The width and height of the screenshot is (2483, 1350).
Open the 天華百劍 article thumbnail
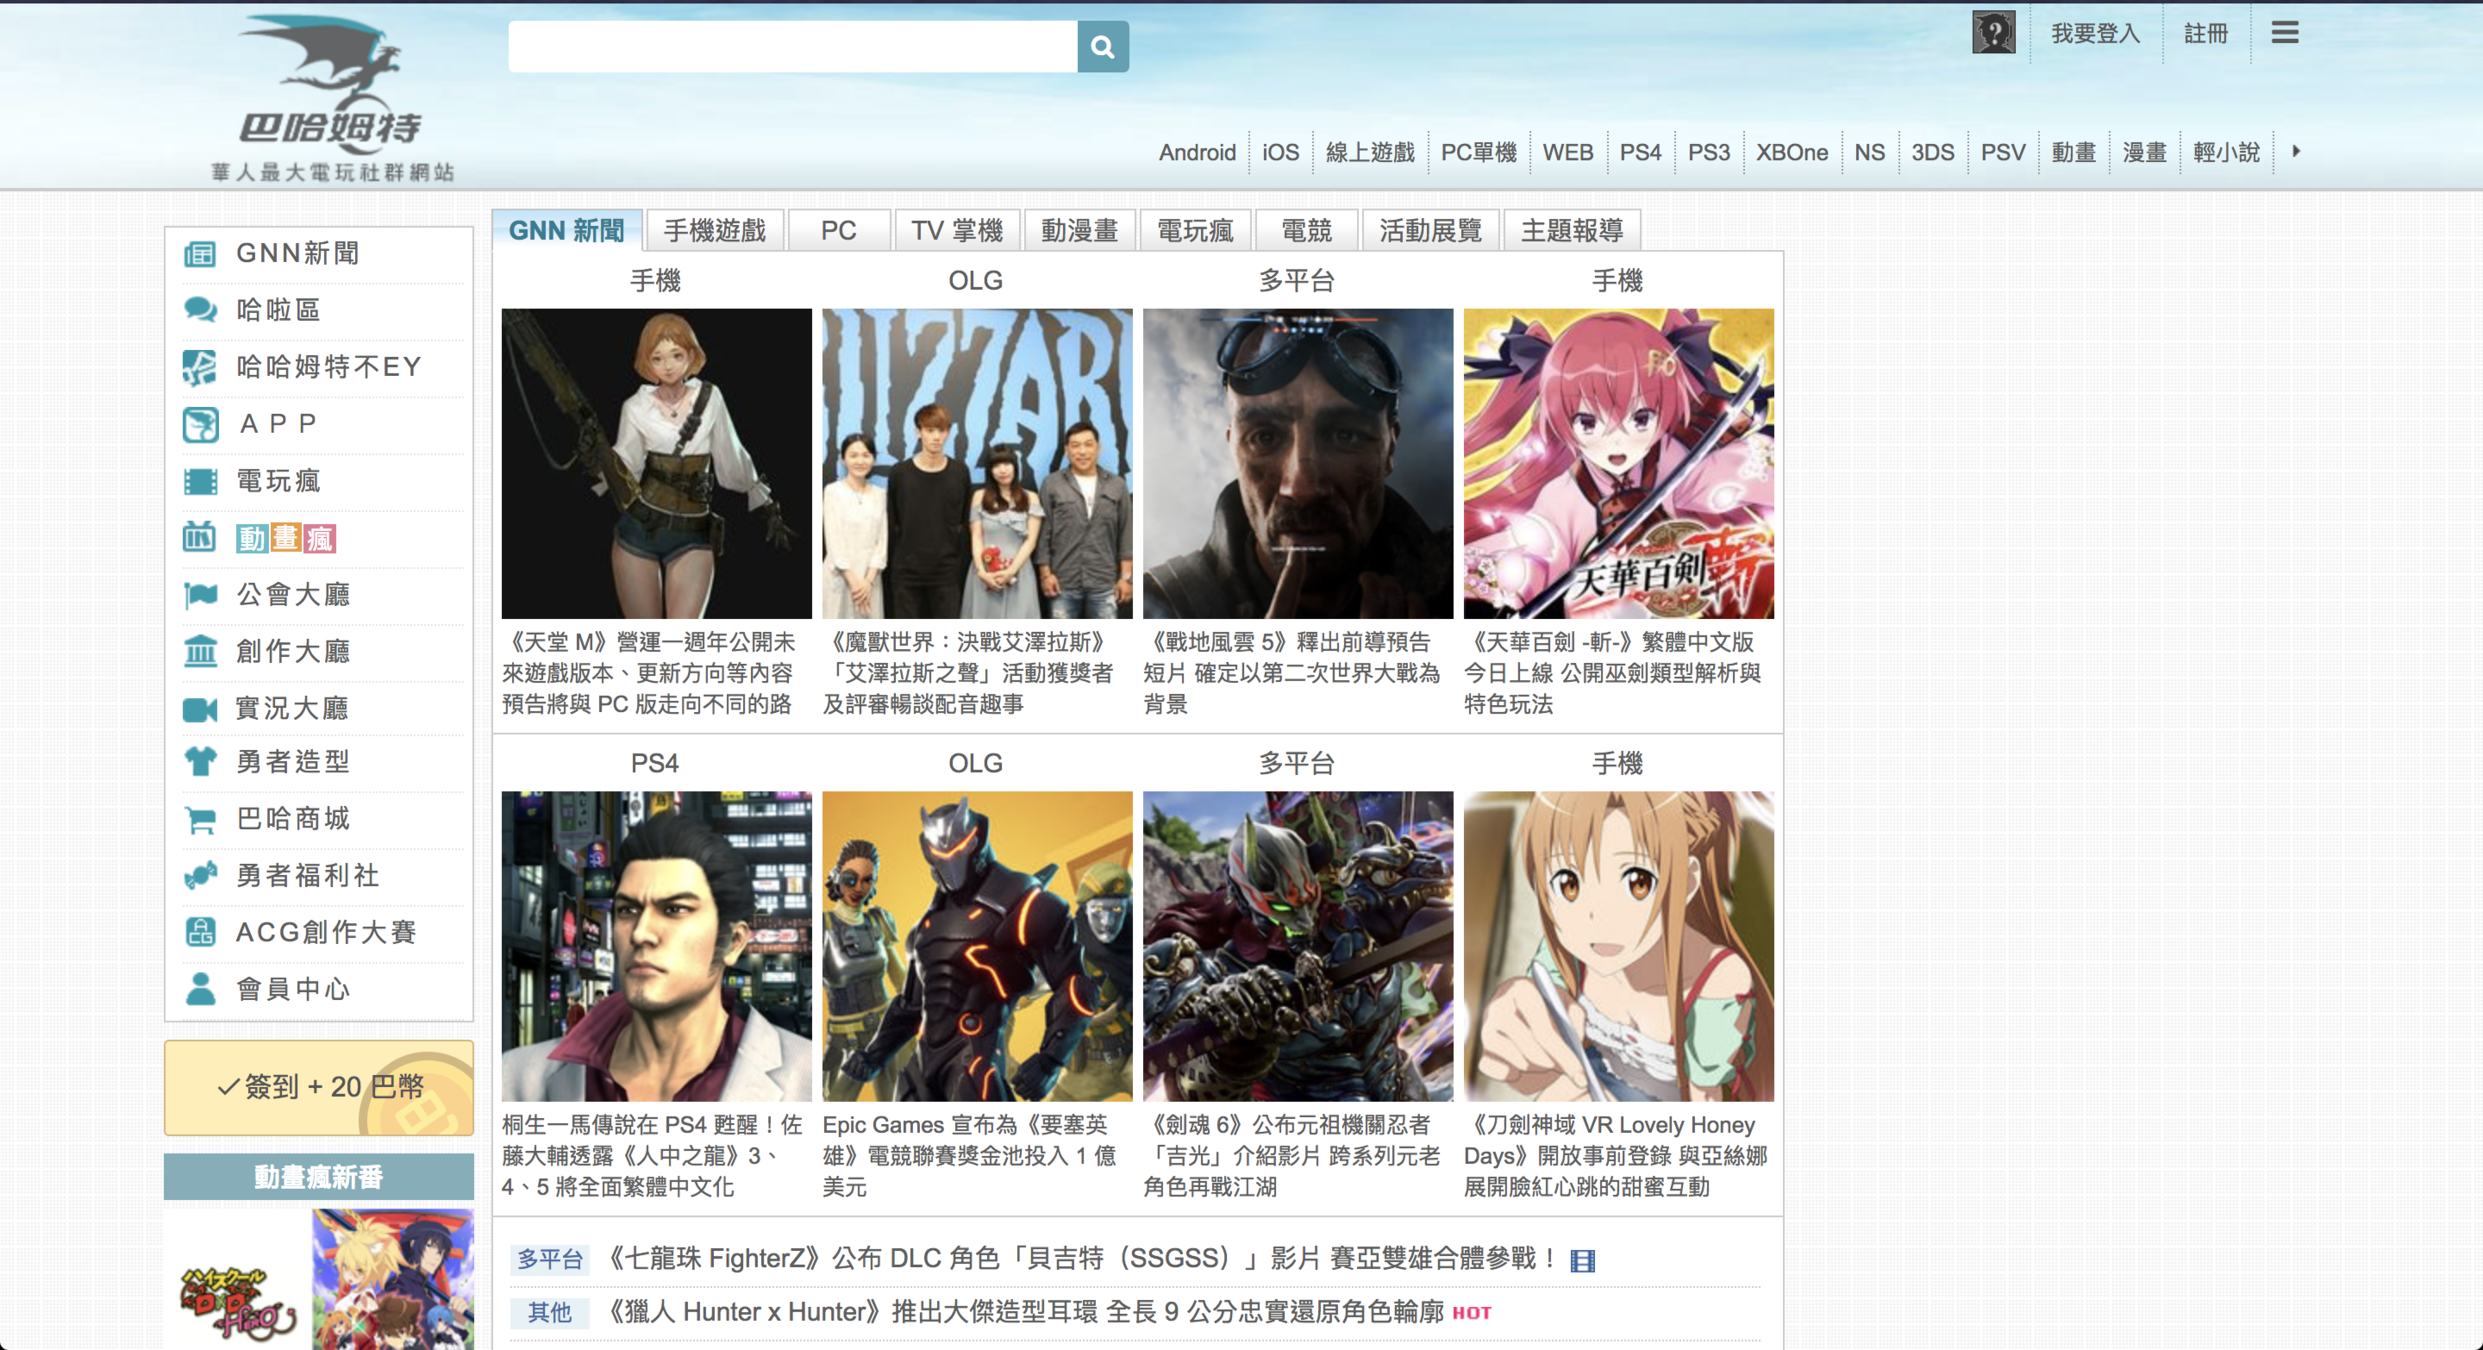pyautogui.click(x=1618, y=463)
